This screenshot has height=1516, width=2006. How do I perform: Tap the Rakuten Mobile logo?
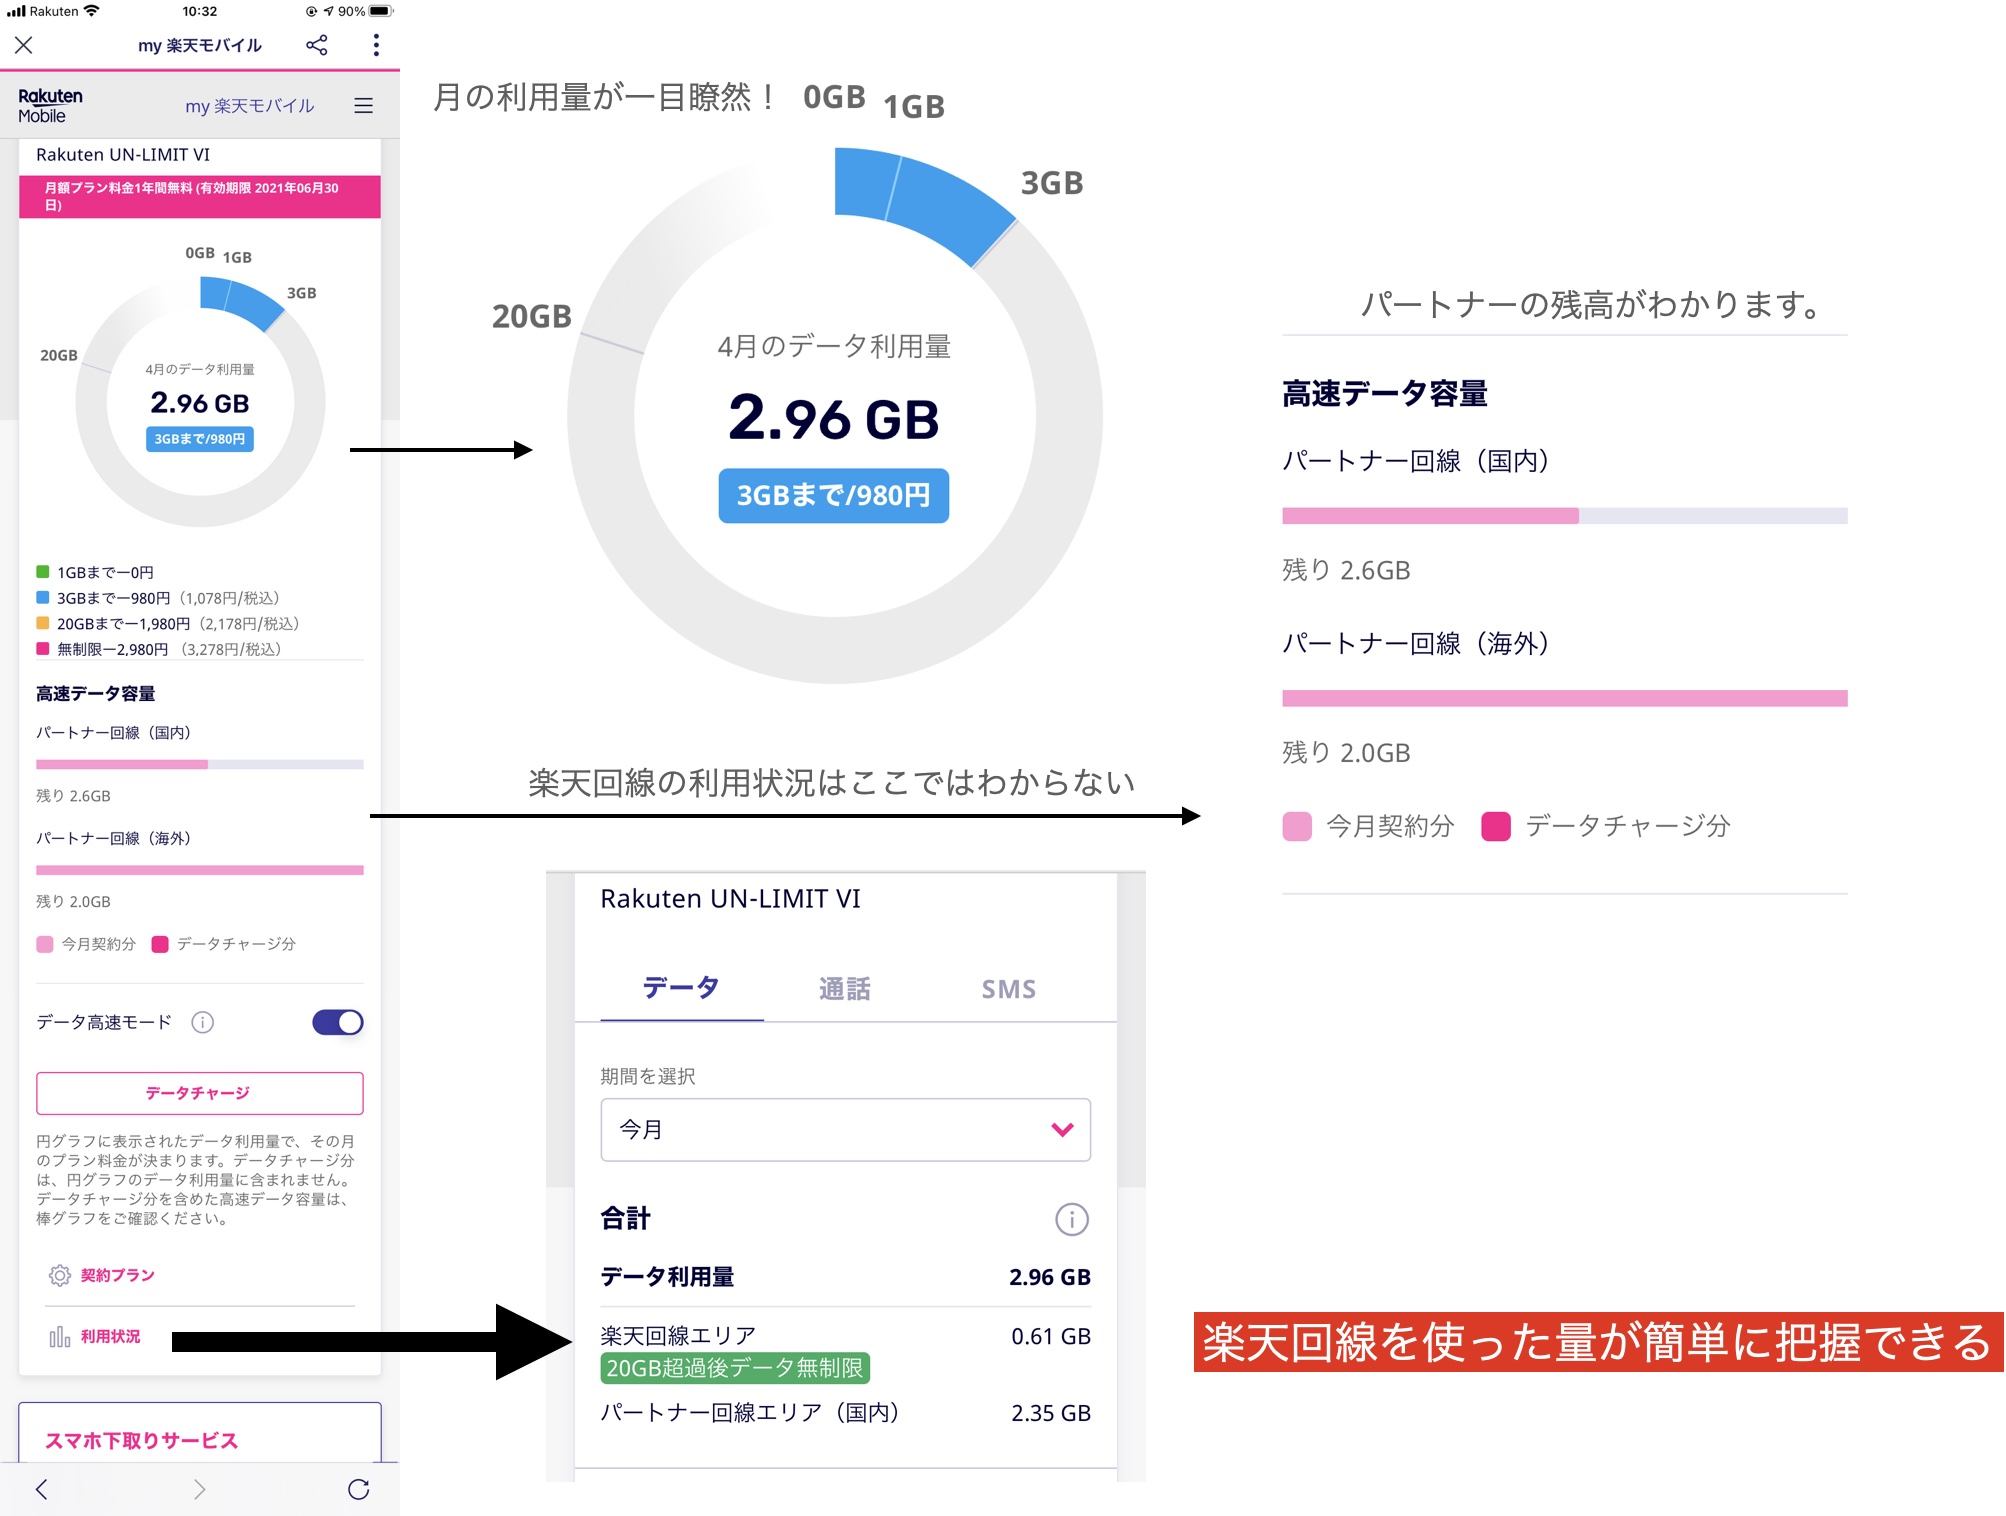coord(50,106)
